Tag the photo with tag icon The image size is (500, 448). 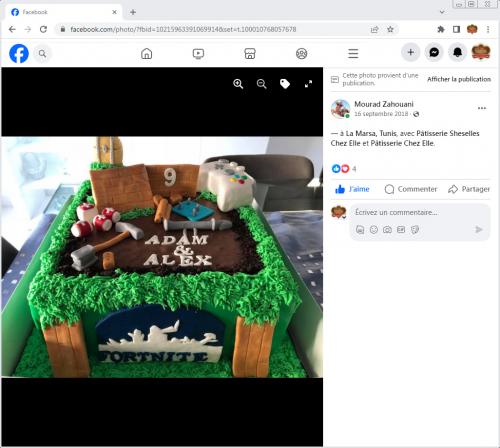click(x=285, y=84)
